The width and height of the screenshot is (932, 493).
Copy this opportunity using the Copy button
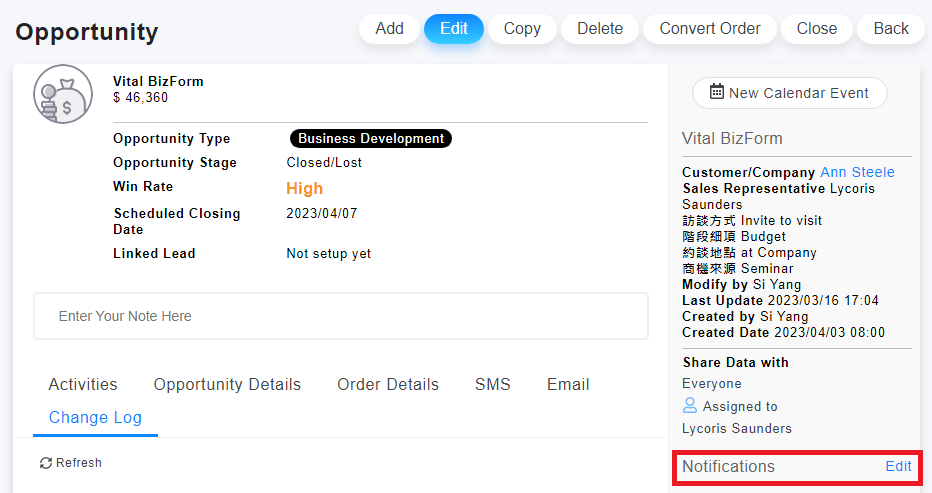point(522,29)
